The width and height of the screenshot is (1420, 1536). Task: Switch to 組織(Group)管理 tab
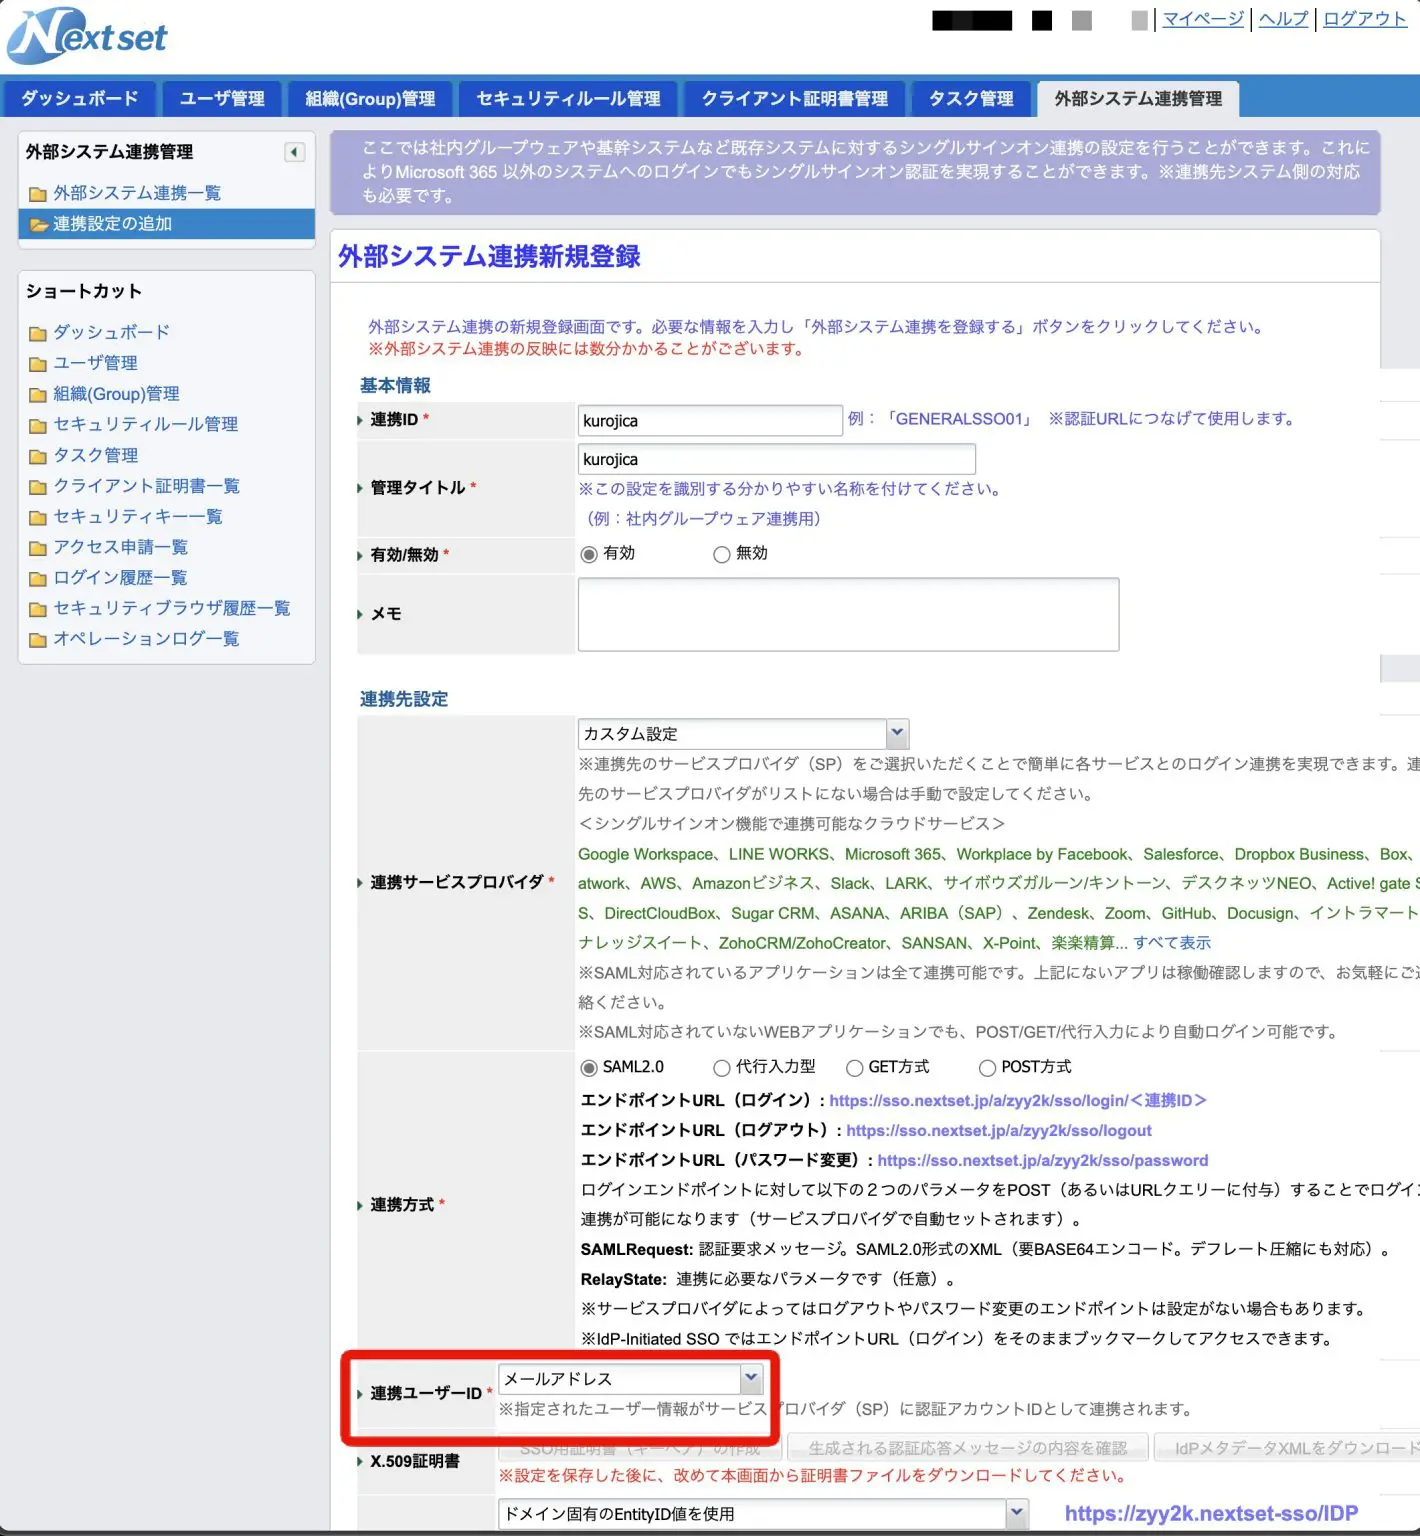pos(370,99)
